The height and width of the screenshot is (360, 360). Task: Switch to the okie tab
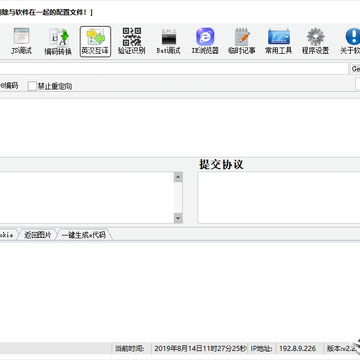pos(7,235)
